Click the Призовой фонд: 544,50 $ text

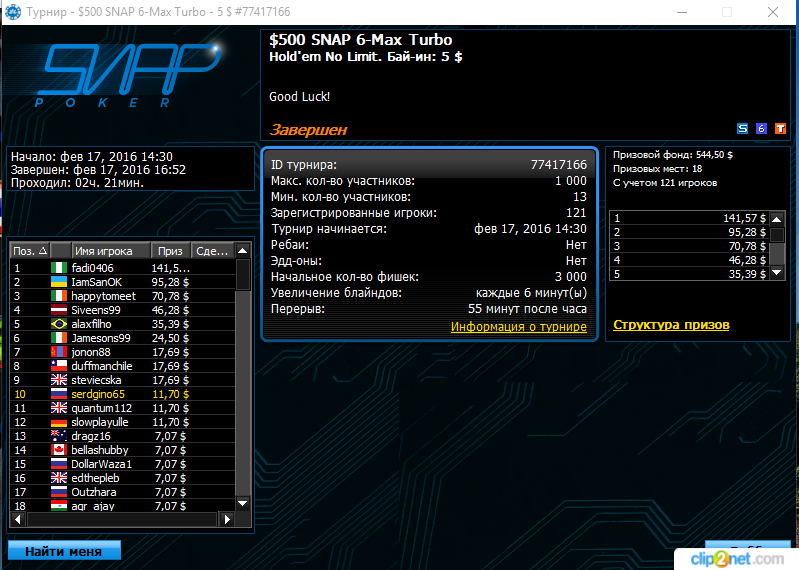(673, 155)
